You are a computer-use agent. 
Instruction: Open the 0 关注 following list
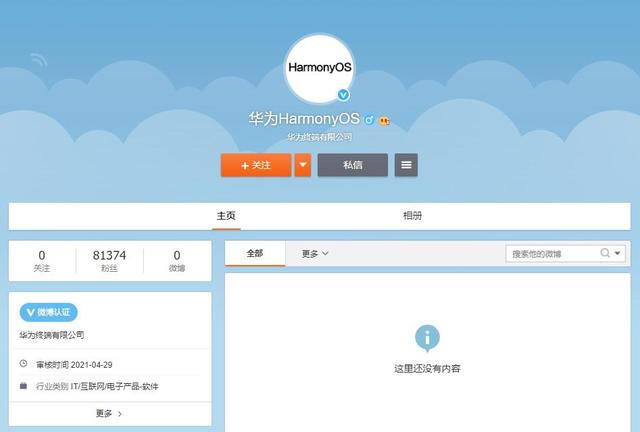point(41,261)
